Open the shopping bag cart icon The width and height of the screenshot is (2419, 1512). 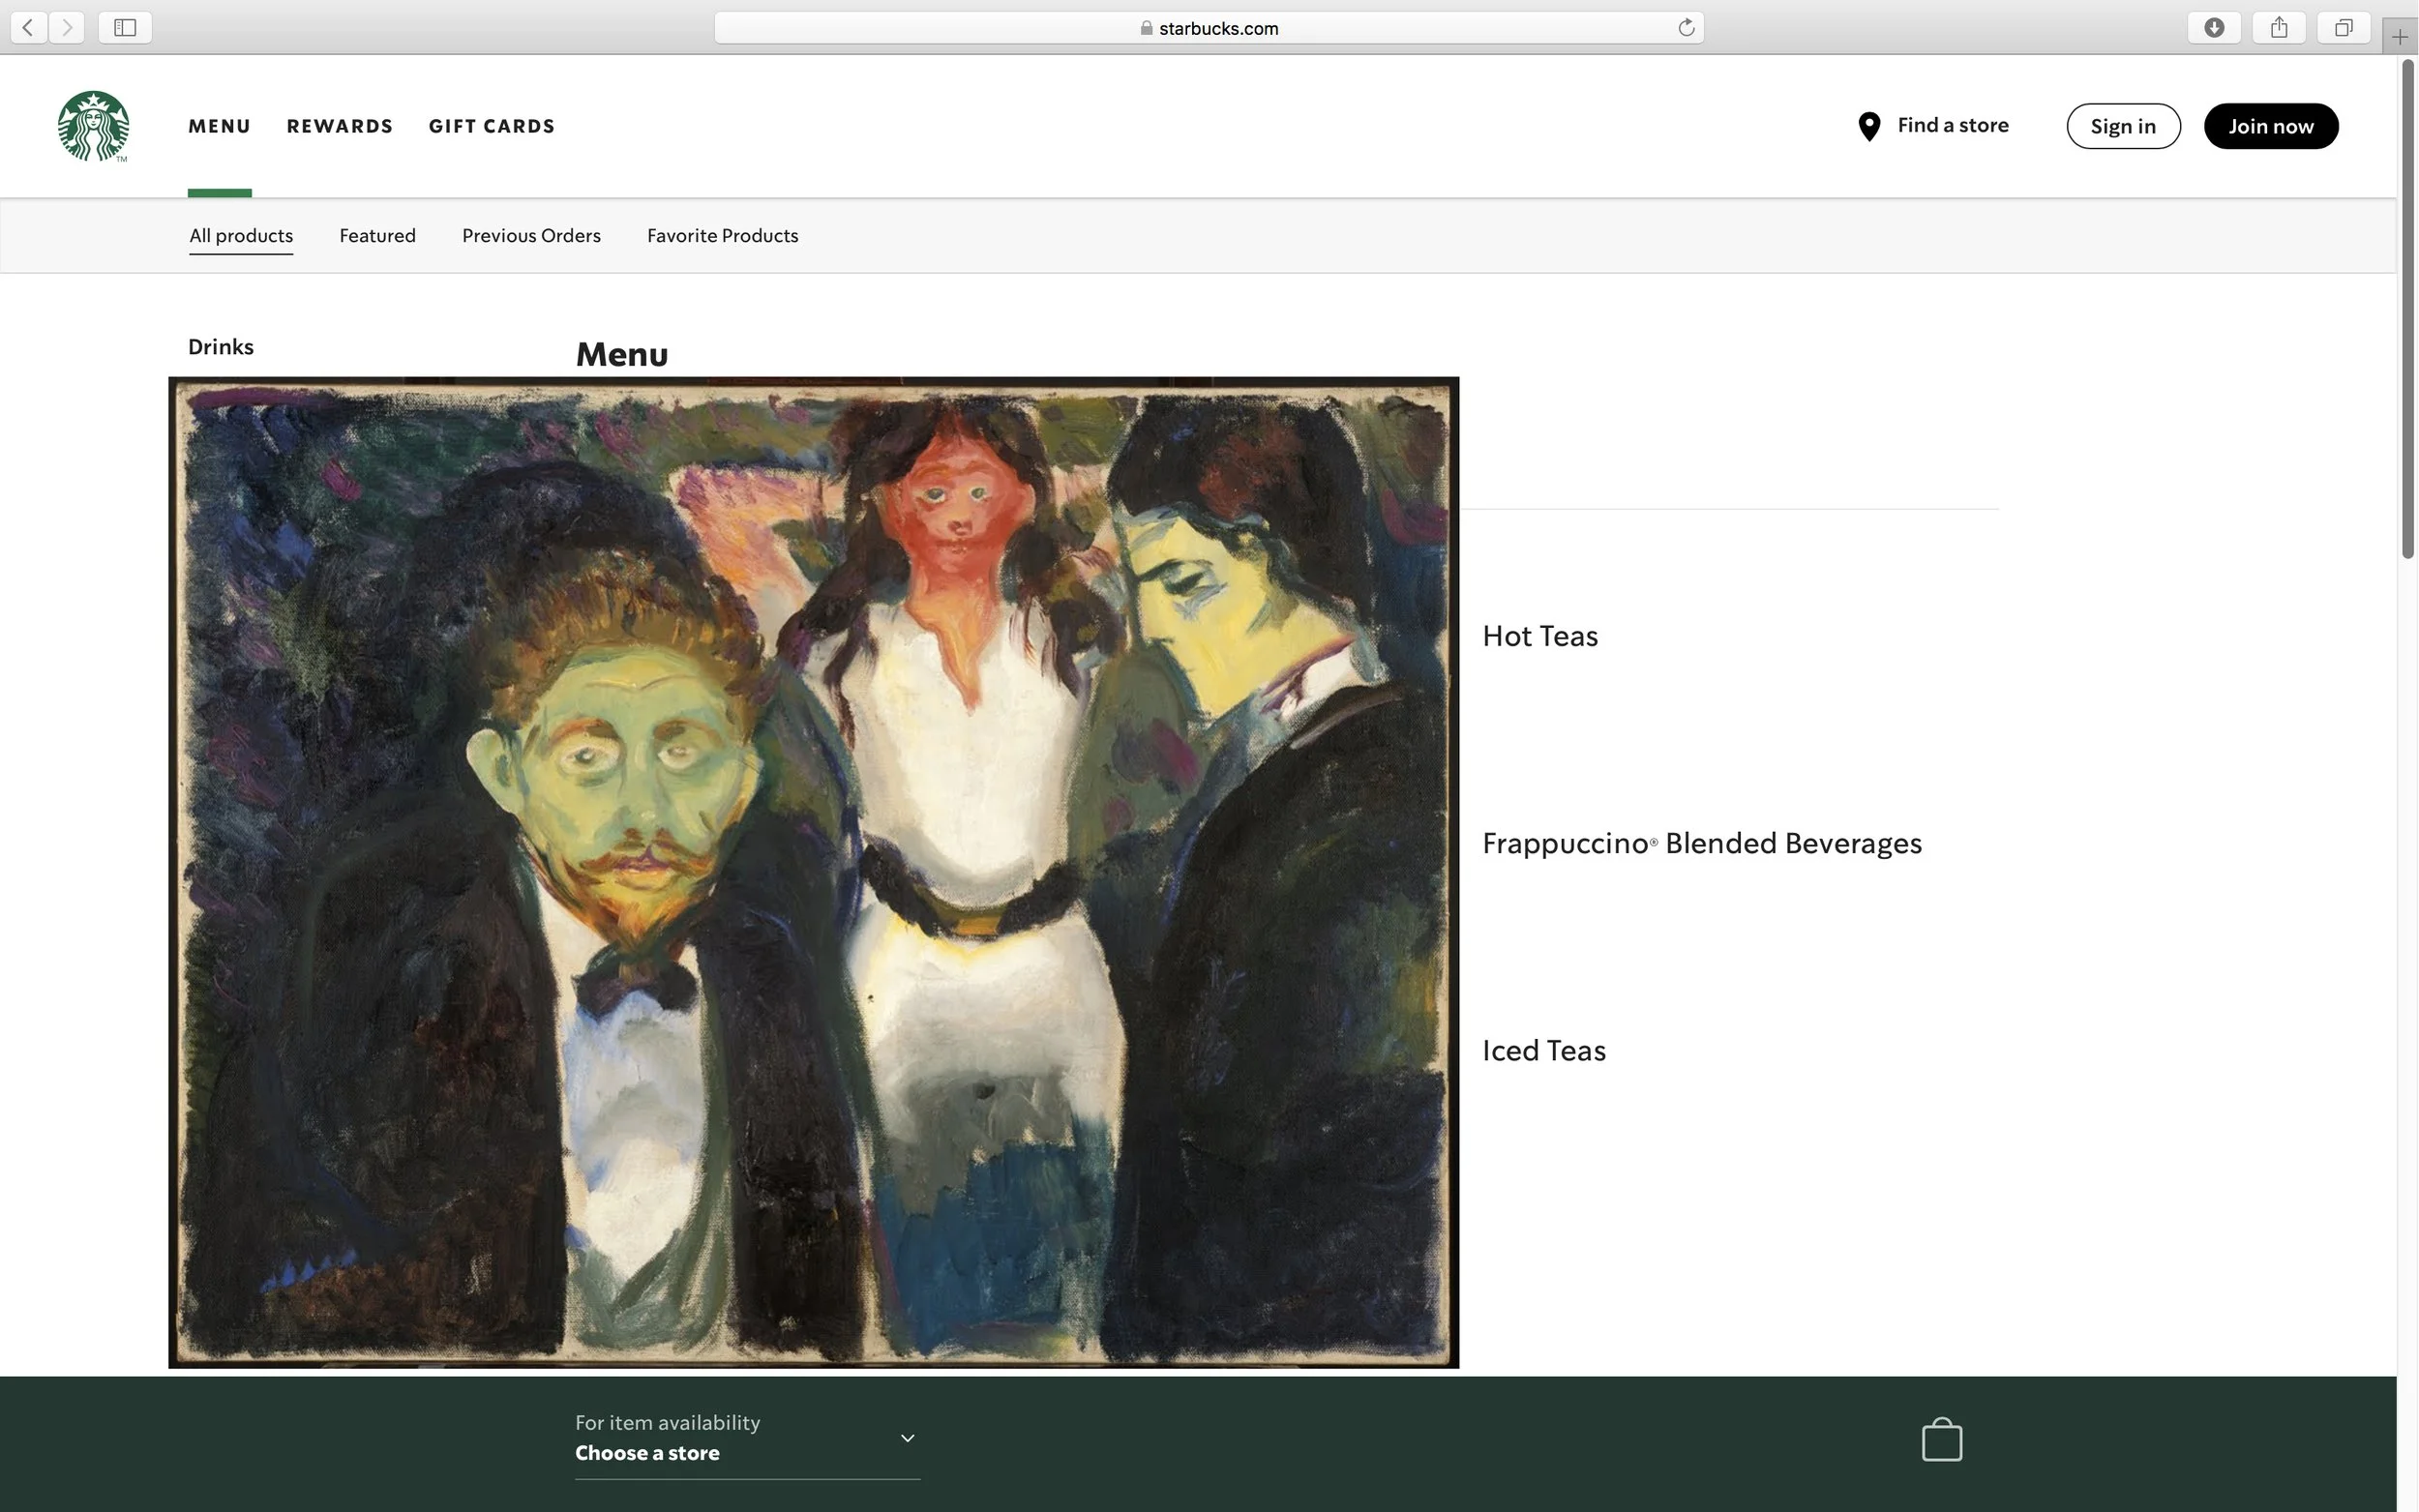click(1941, 1440)
